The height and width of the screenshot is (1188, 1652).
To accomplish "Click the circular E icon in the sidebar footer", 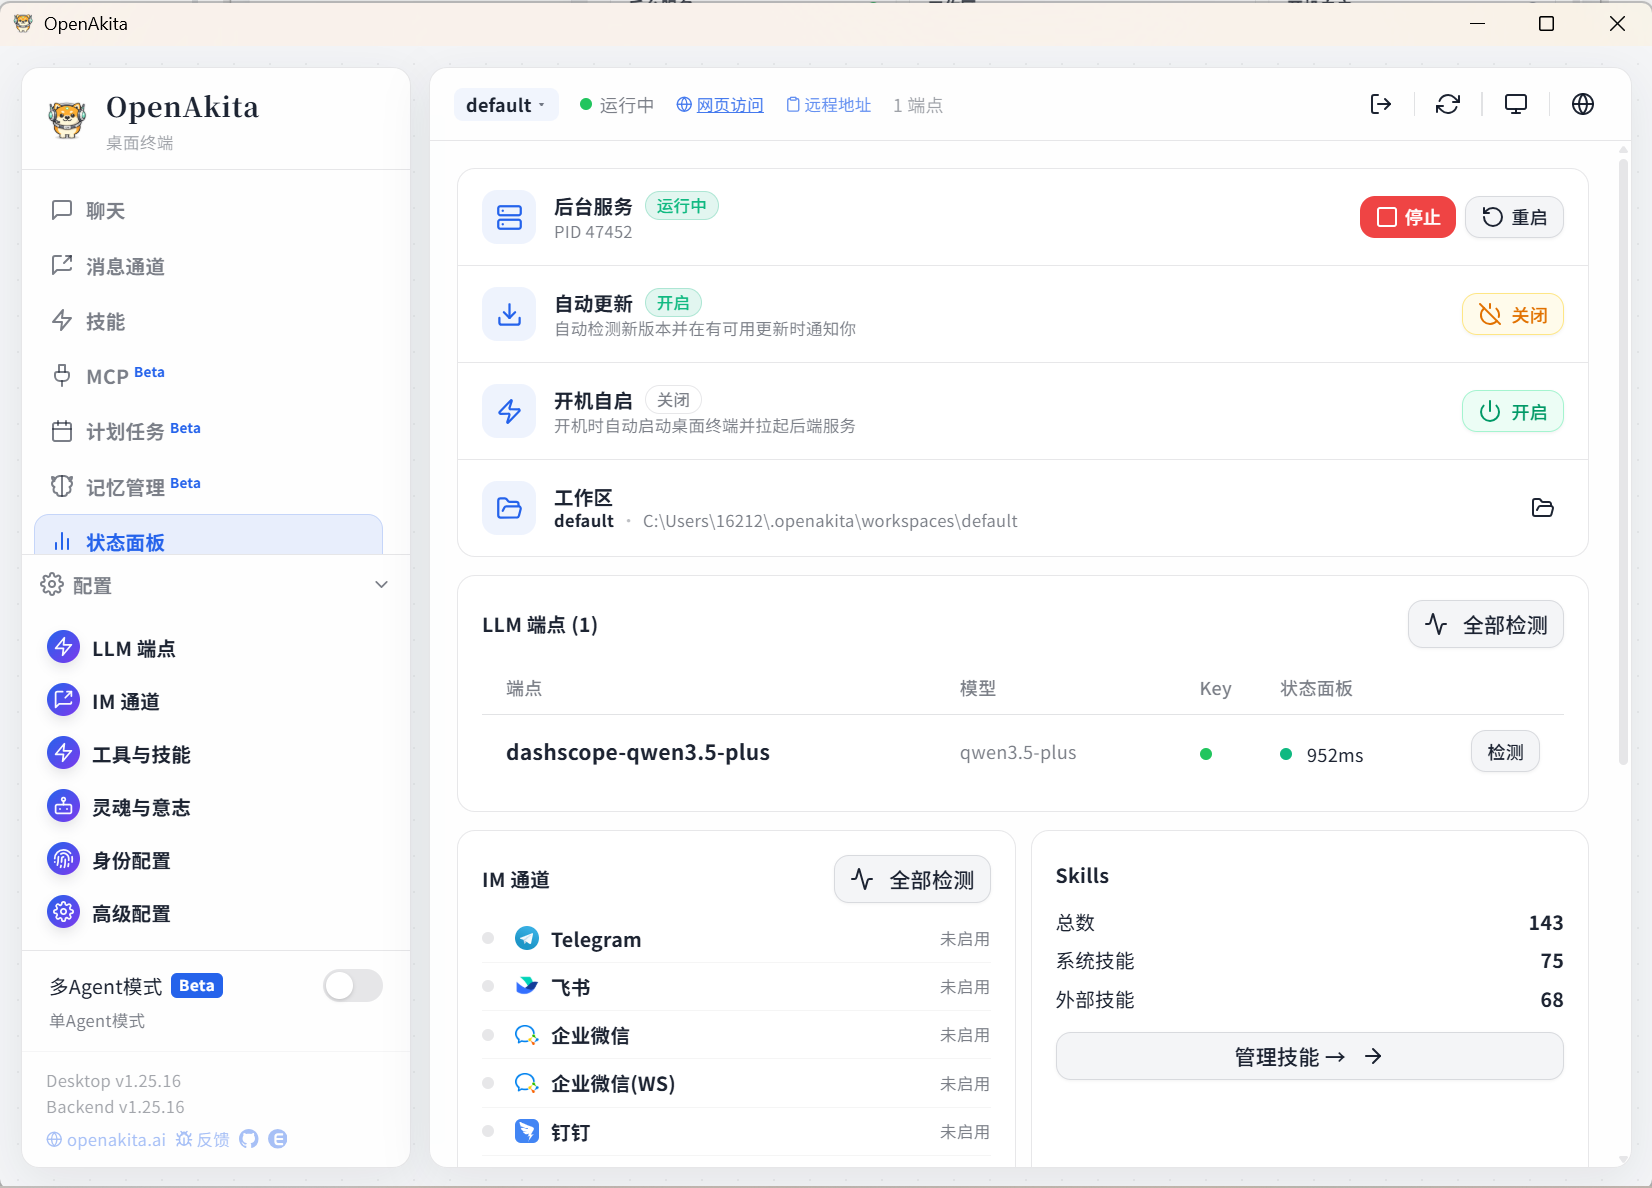I will 278,1139.
